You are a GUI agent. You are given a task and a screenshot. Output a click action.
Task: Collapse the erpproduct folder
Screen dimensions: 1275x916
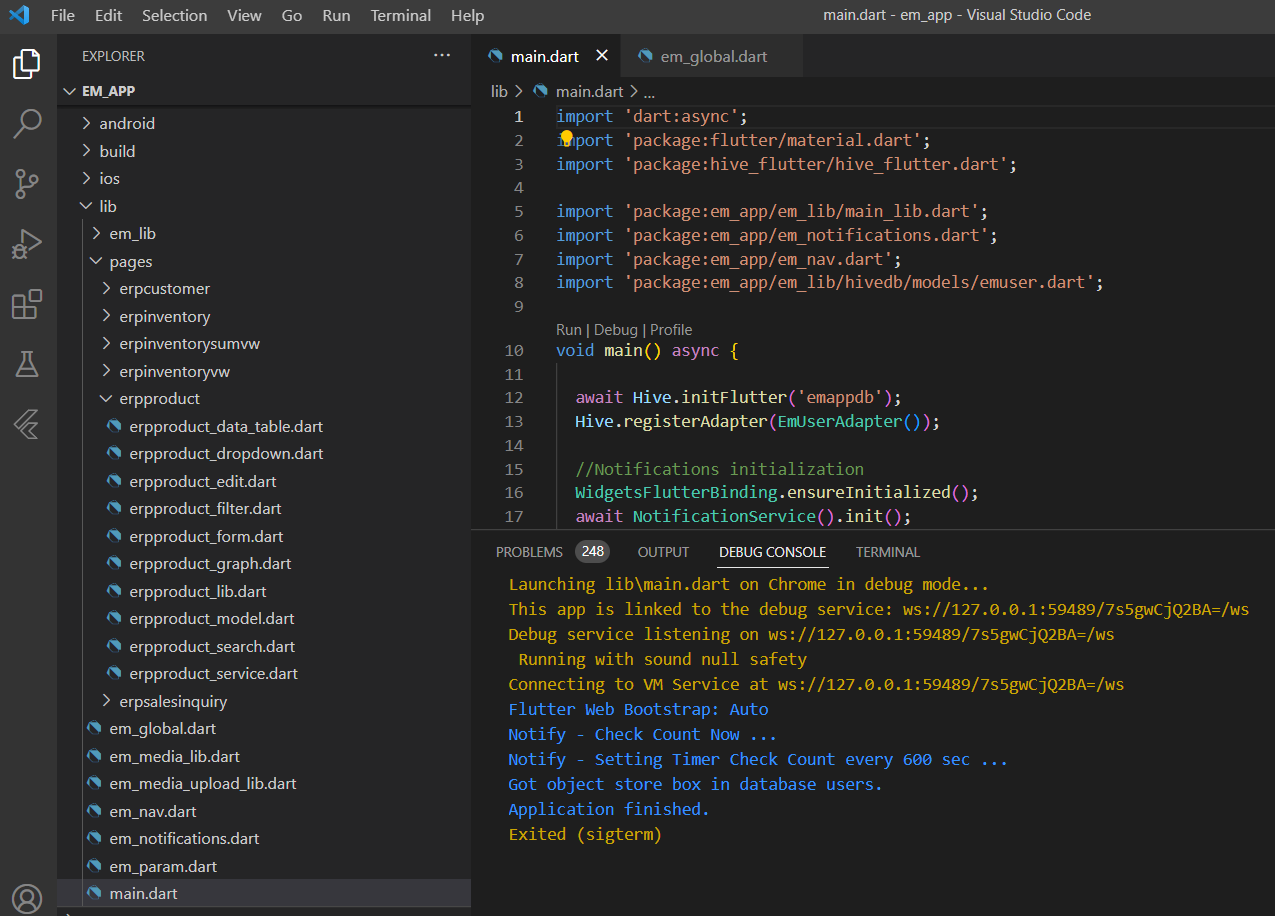[107, 399]
